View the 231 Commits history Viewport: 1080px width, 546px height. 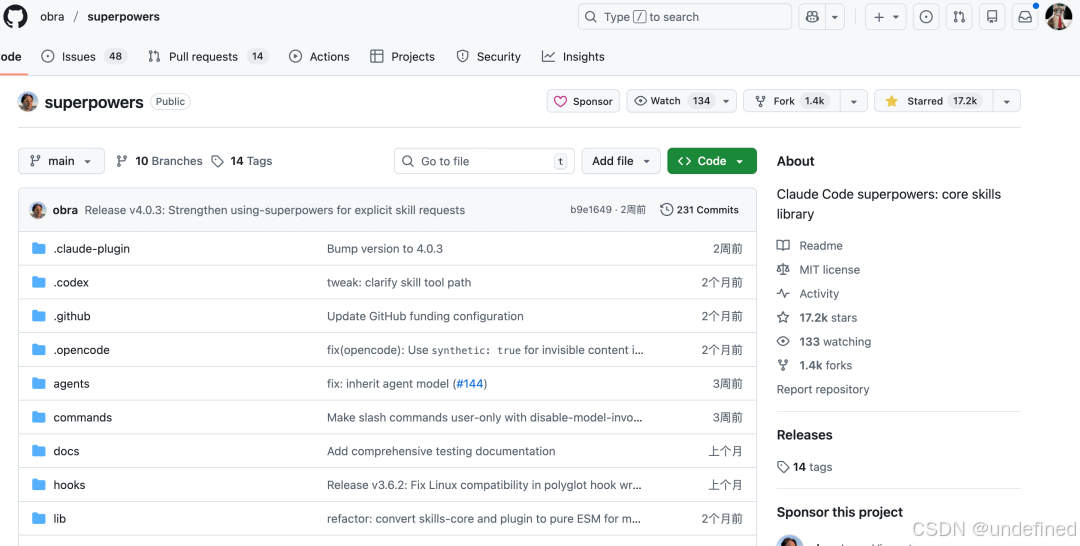coord(699,210)
